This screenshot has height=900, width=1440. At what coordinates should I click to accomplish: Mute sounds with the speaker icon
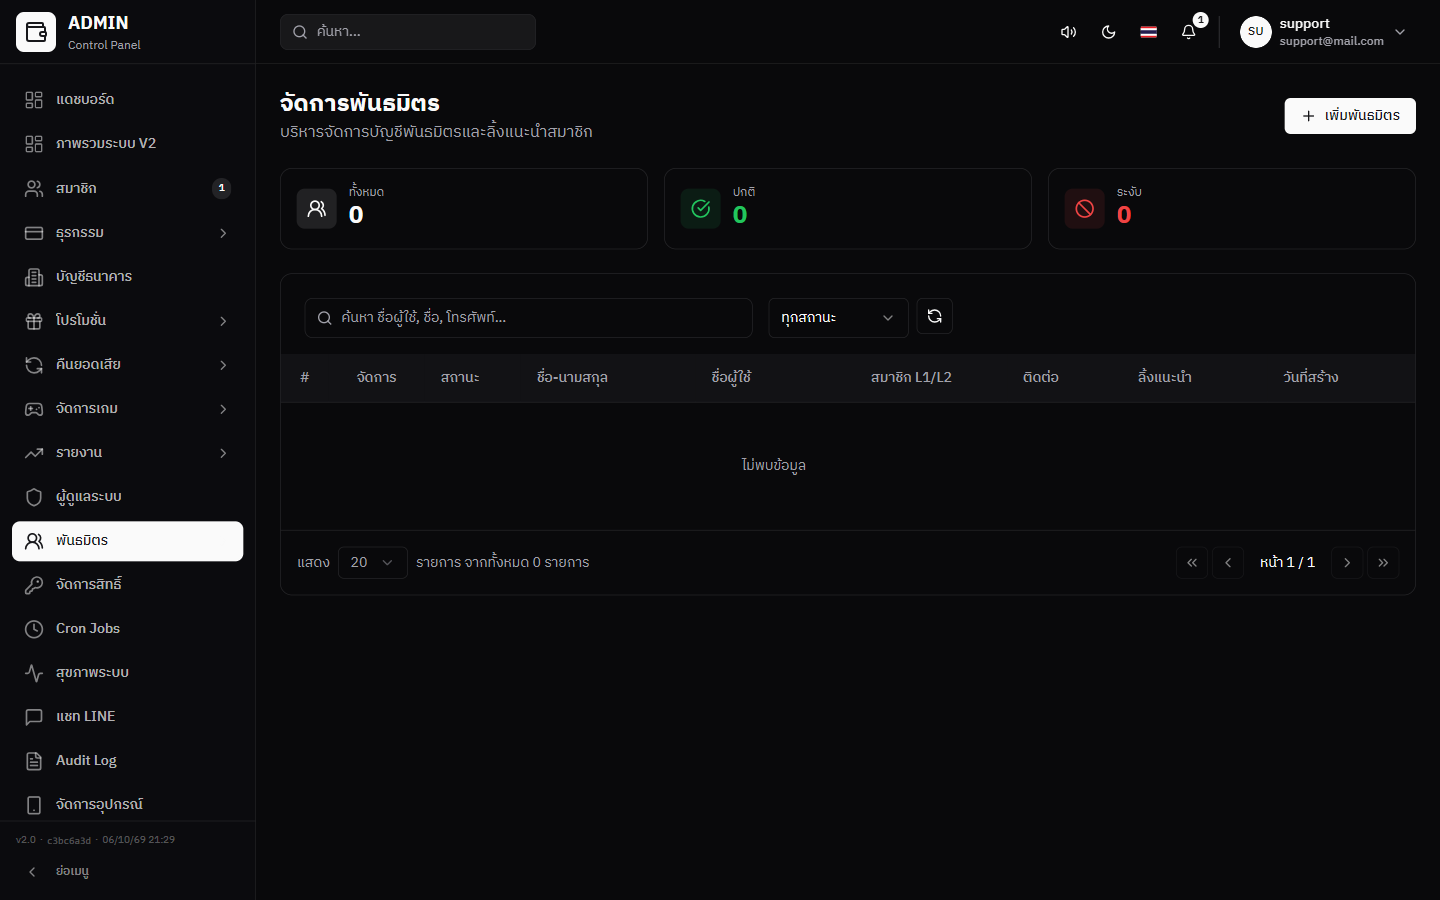coord(1068,32)
